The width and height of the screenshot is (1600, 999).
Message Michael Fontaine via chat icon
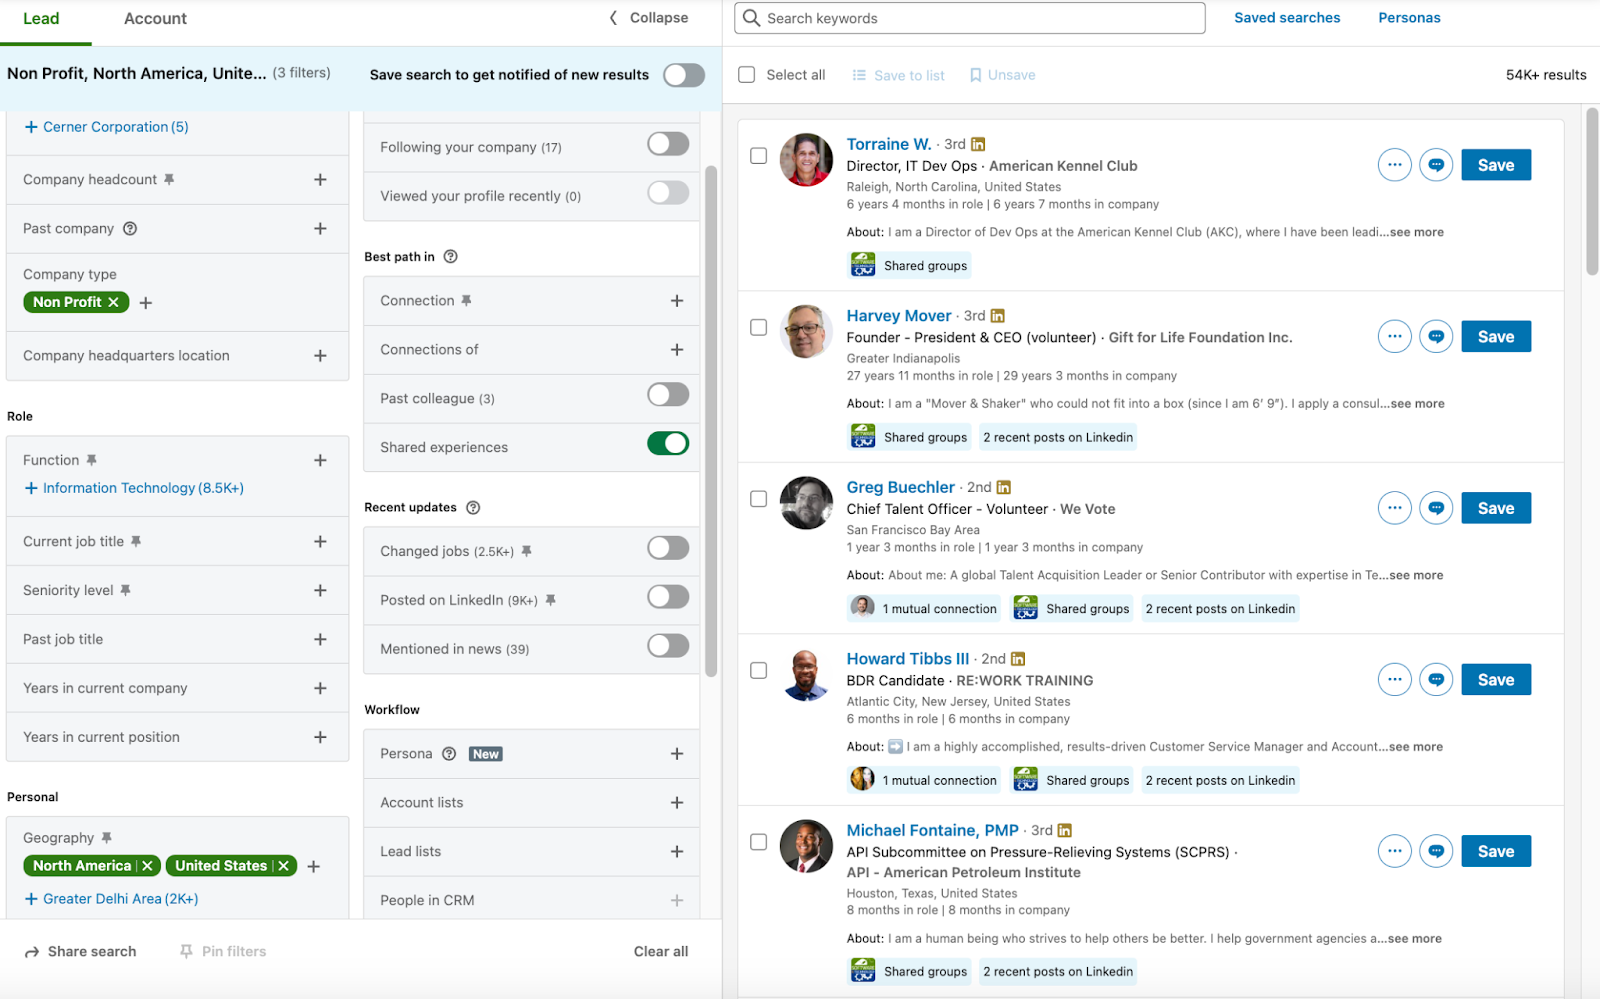(1436, 852)
